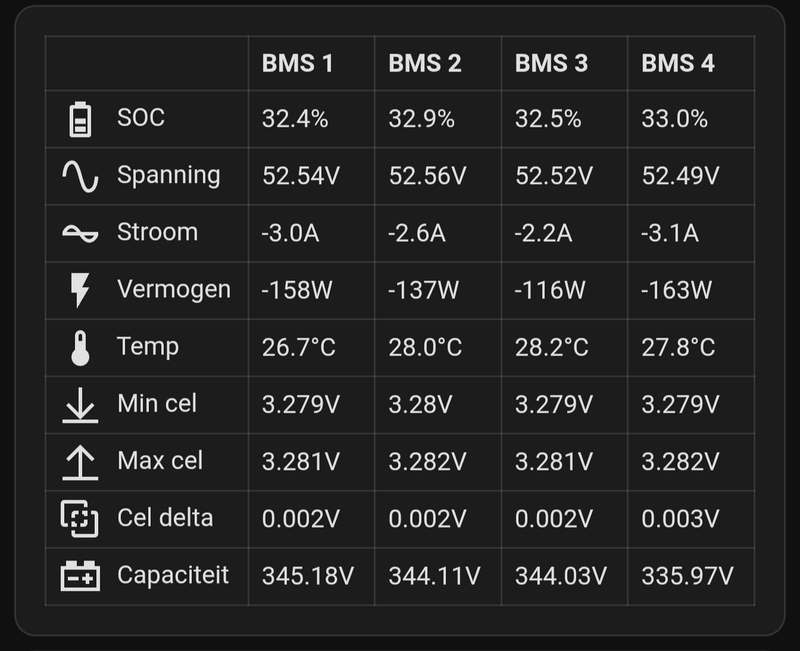Click the SOC battery icon

click(x=80, y=119)
